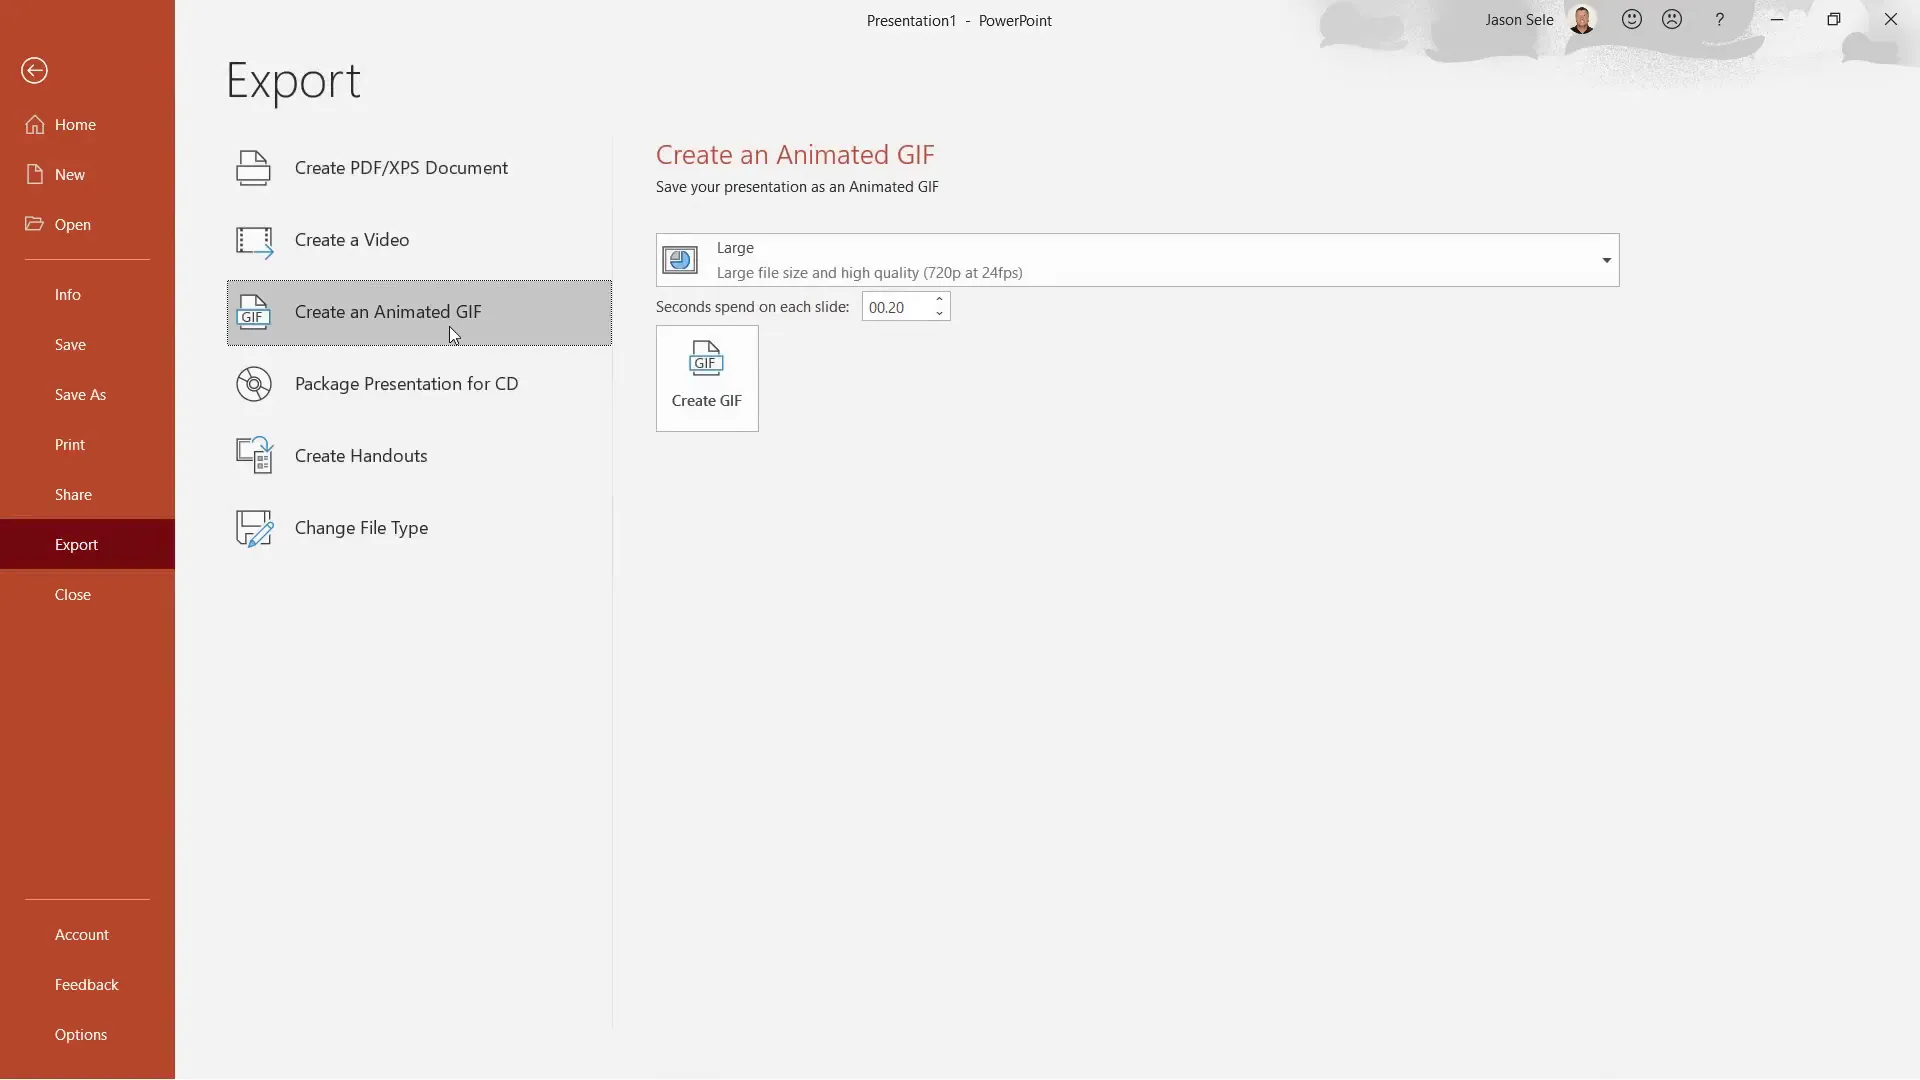
Task: Open Account settings page
Action: click(87, 935)
